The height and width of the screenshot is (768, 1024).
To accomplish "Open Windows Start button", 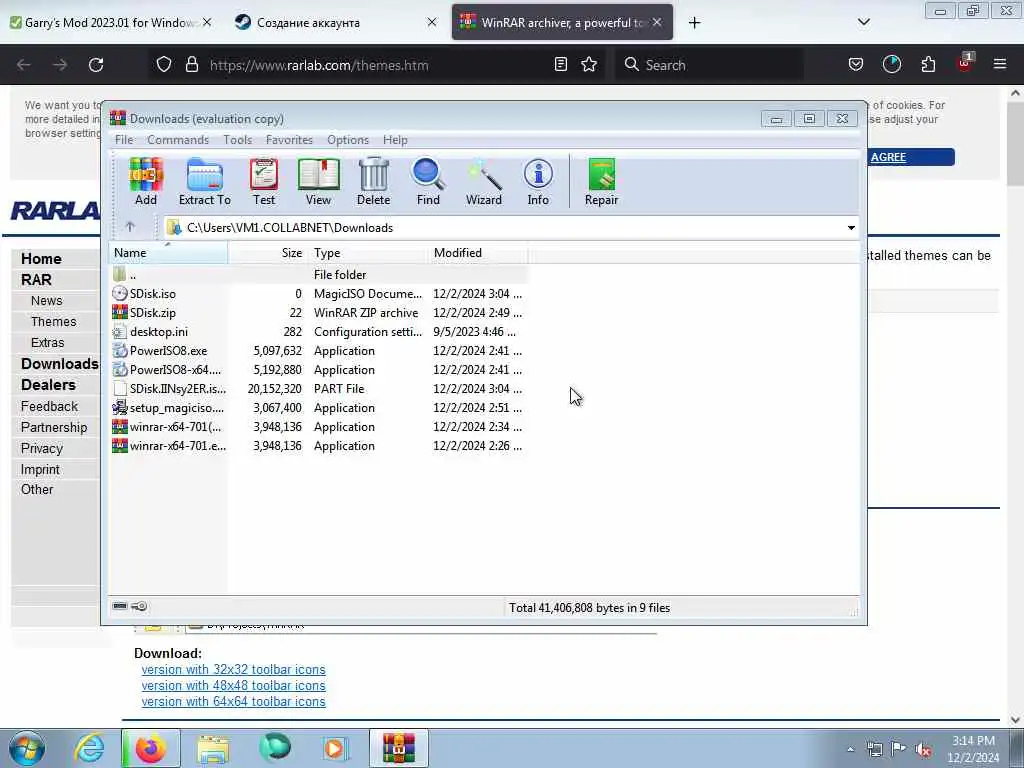I will click(27, 748).
